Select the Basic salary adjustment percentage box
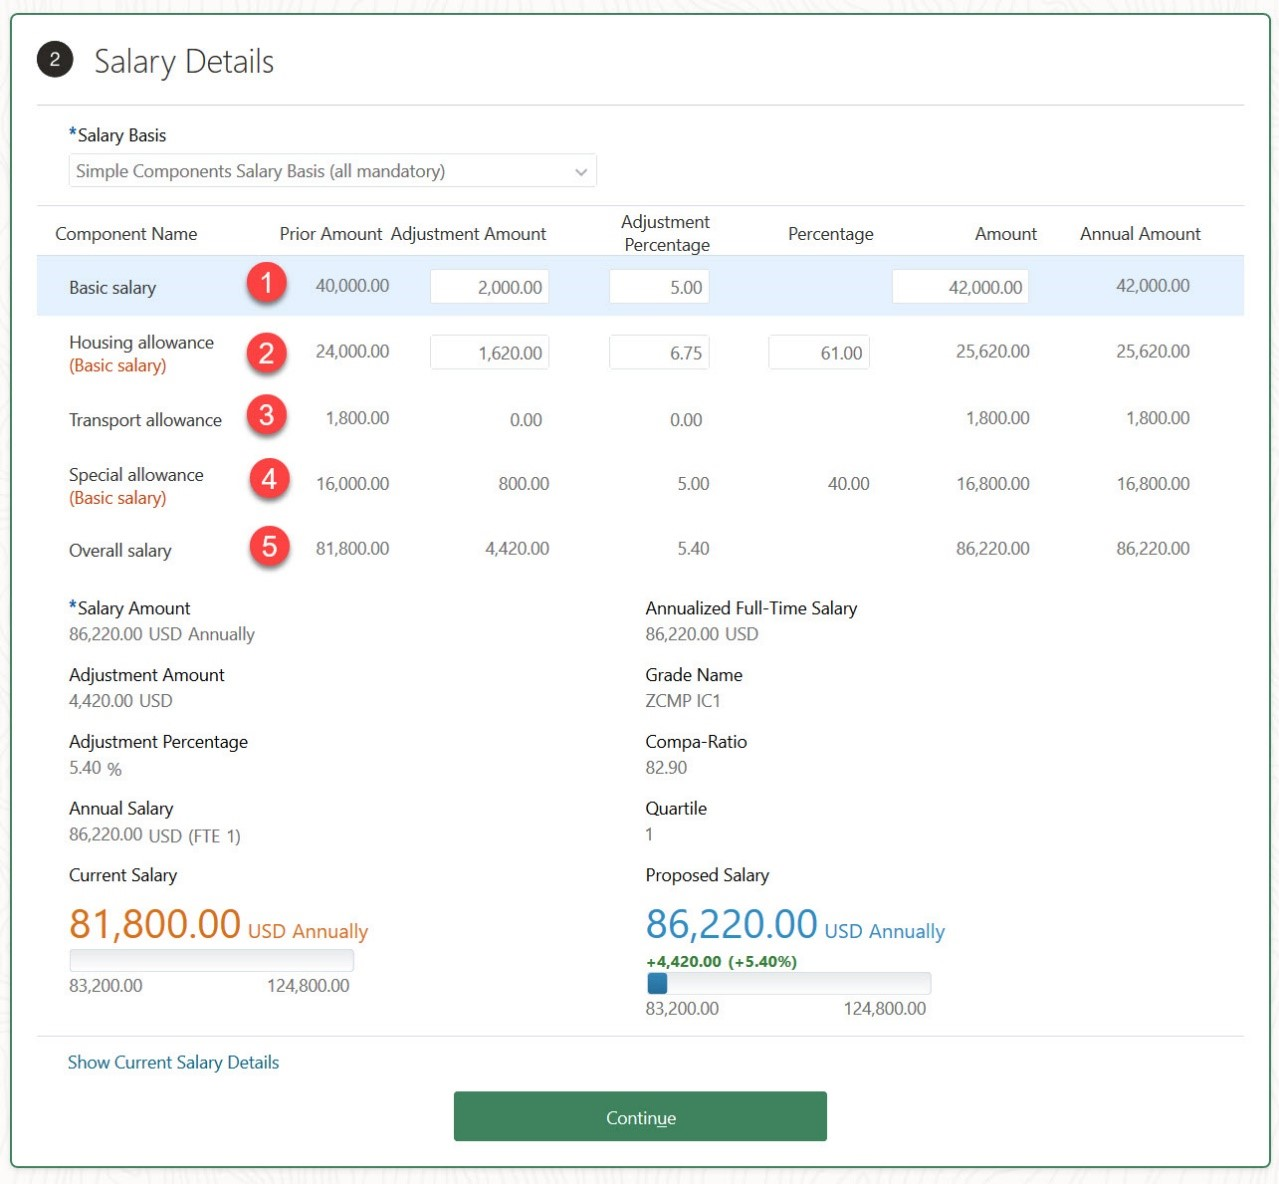 tap(658, 286)
